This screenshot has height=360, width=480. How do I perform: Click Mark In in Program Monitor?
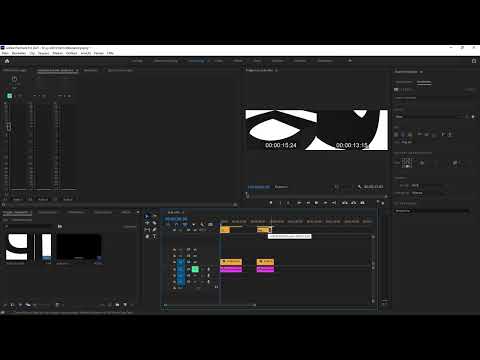click(x=280, y=203)
